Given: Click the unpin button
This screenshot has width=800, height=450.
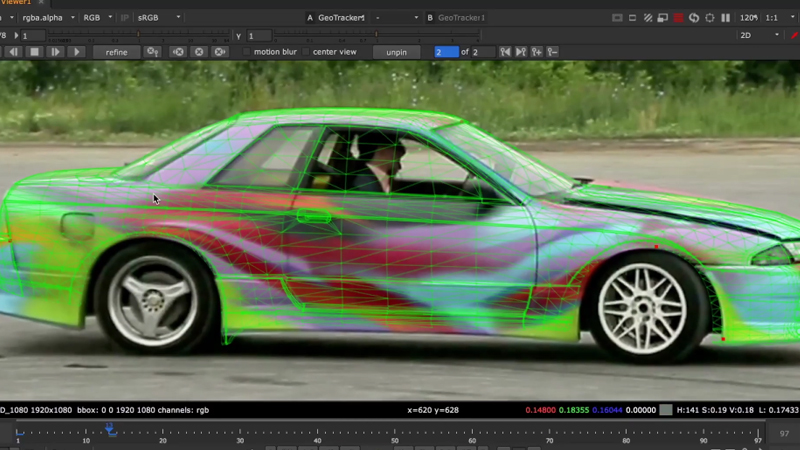Looking at the screenshot, I should click(396, 52).
